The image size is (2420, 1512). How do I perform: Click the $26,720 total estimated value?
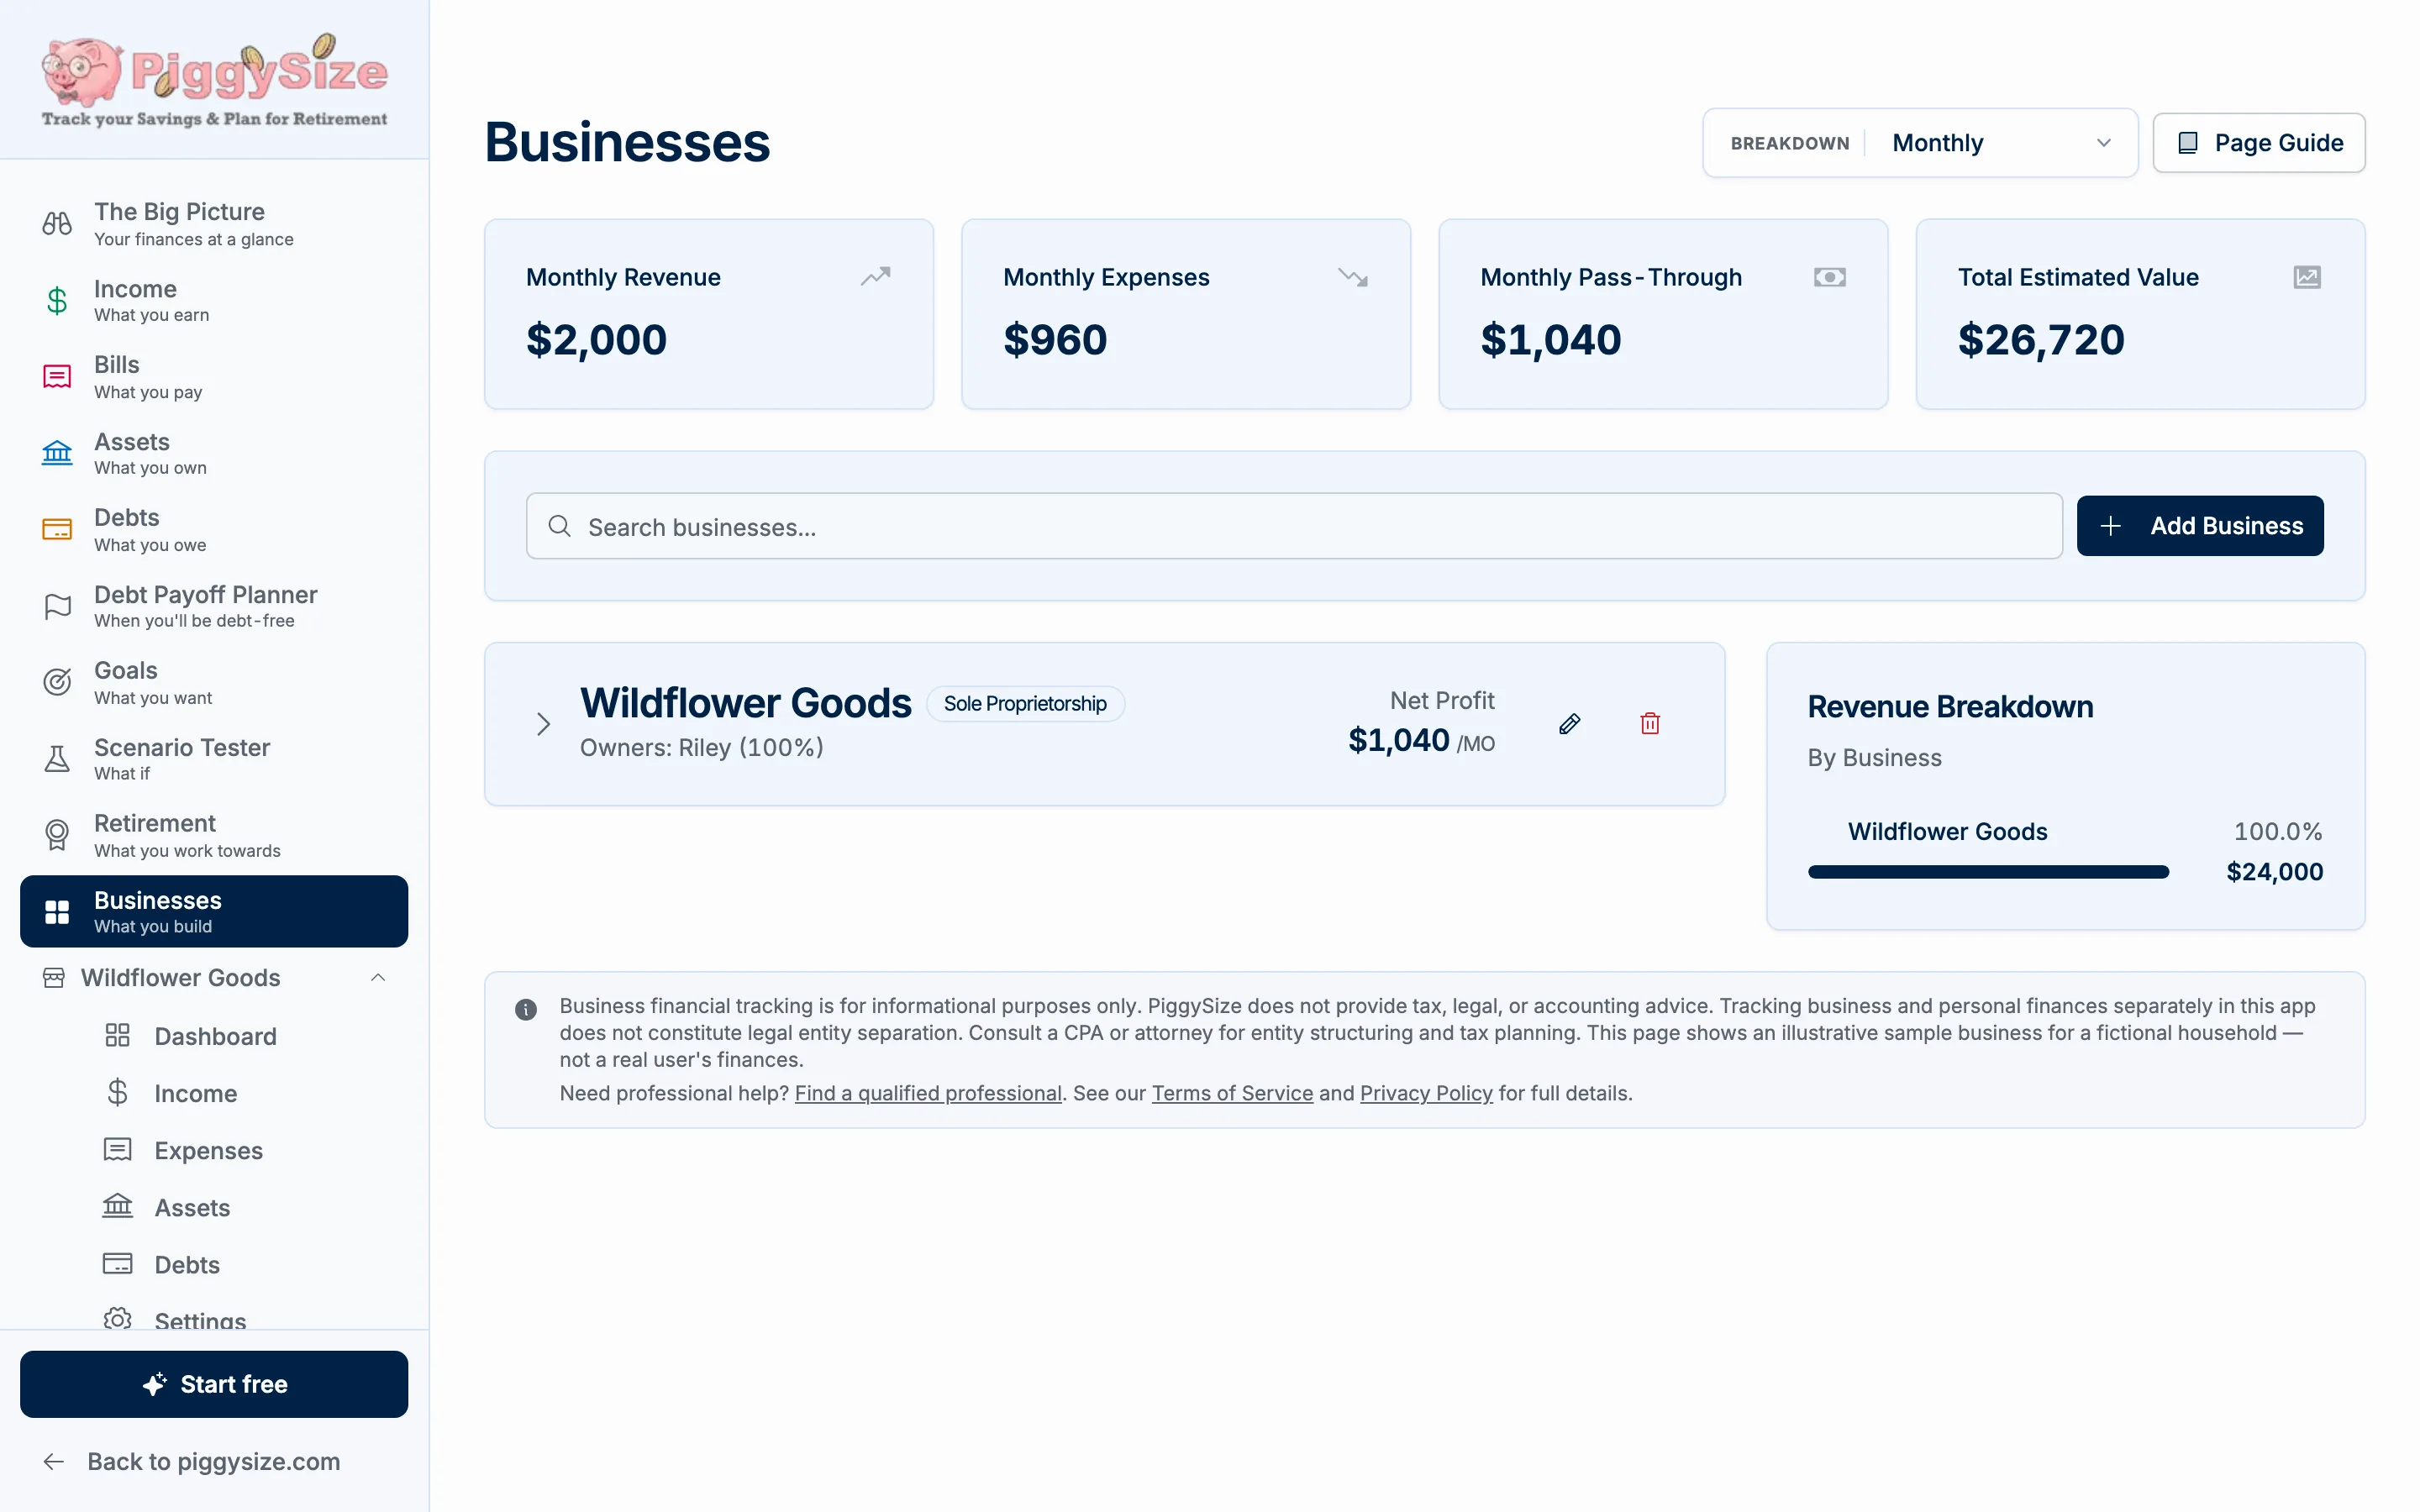coord(2041,340)
